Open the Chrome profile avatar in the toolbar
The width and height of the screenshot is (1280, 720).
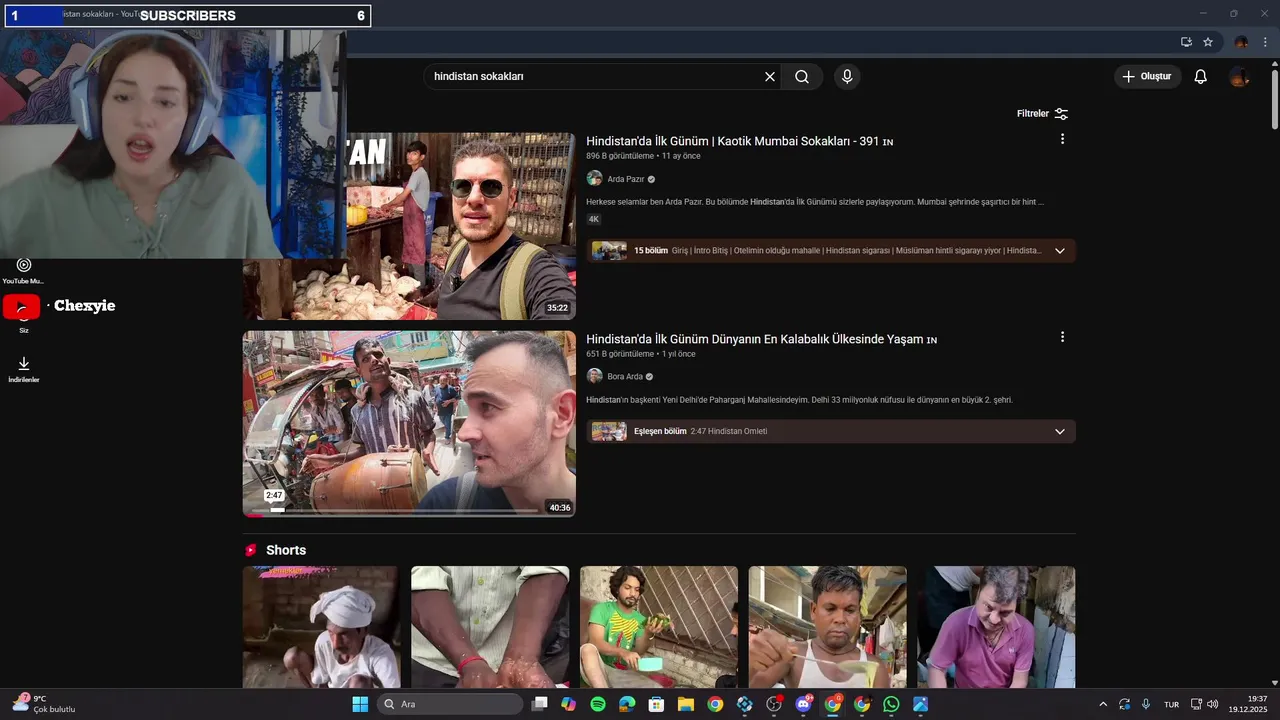1241,42
